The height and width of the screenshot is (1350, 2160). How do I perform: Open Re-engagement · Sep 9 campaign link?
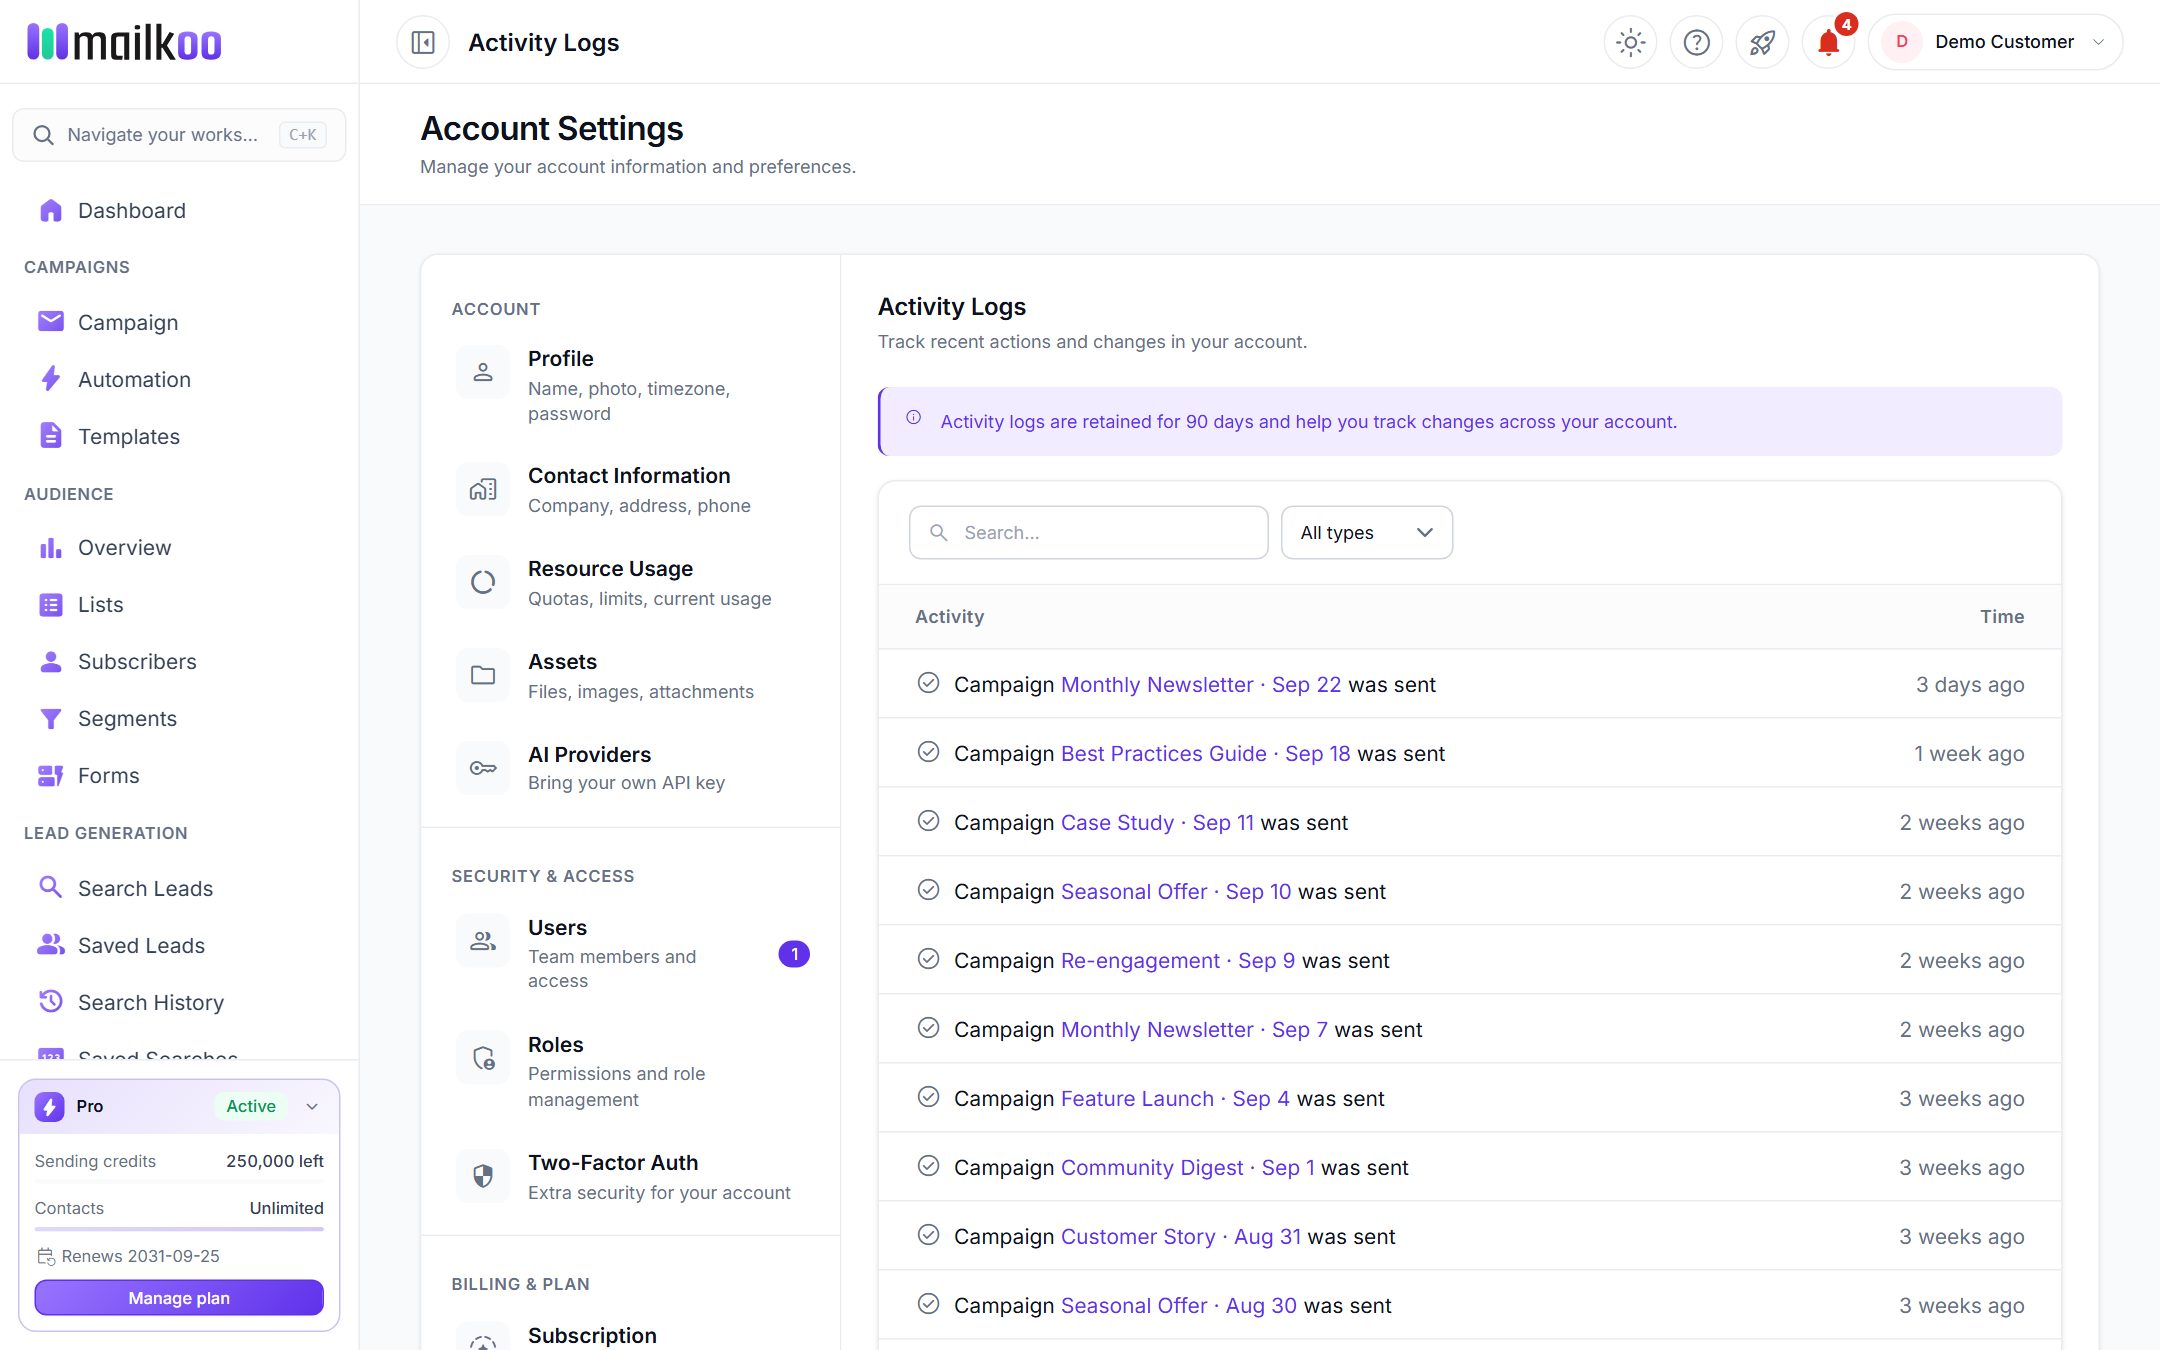click(x=1178, y=960)
